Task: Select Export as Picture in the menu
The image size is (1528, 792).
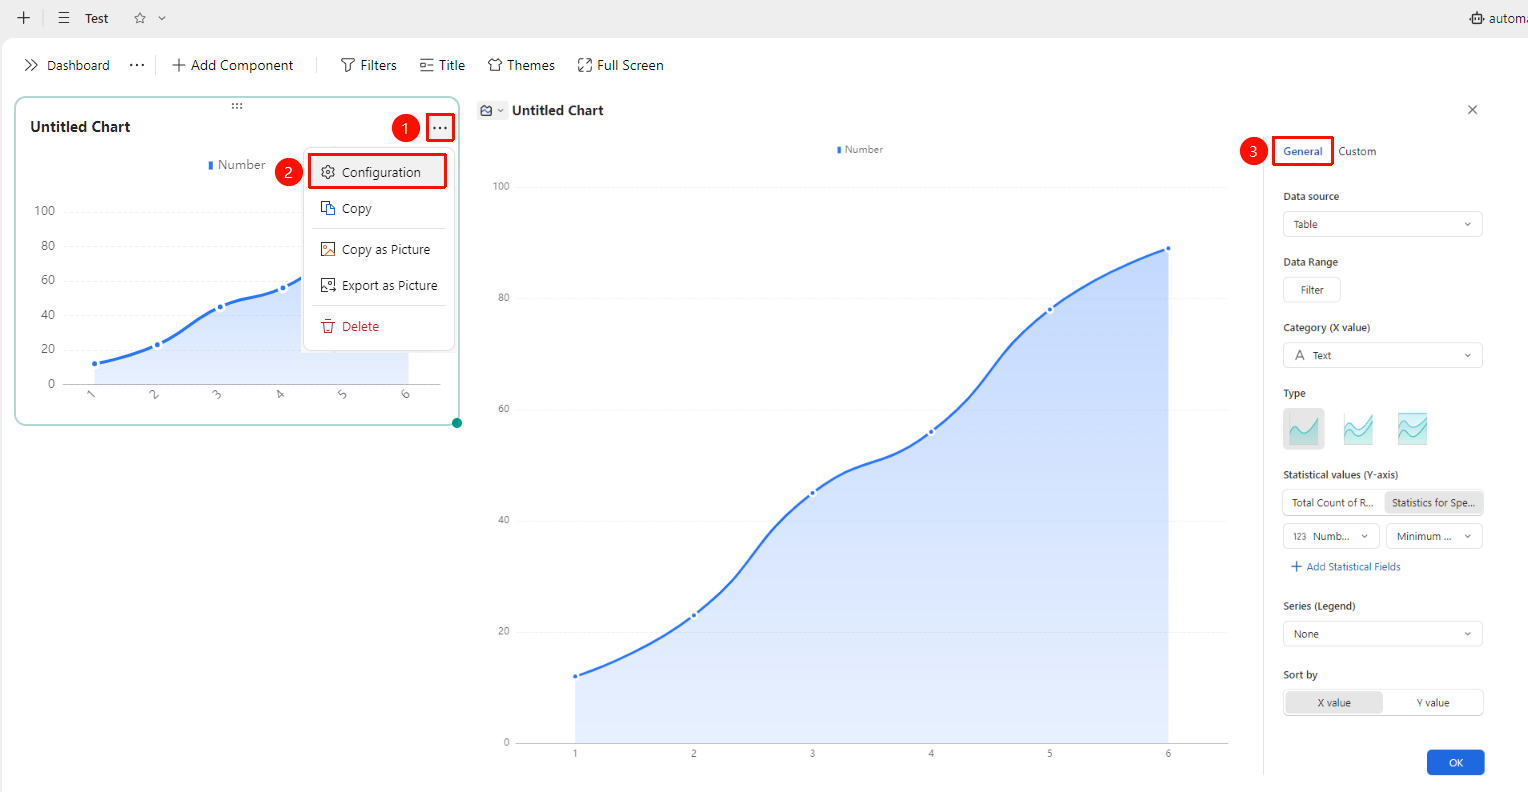Action: click(378, 285)
